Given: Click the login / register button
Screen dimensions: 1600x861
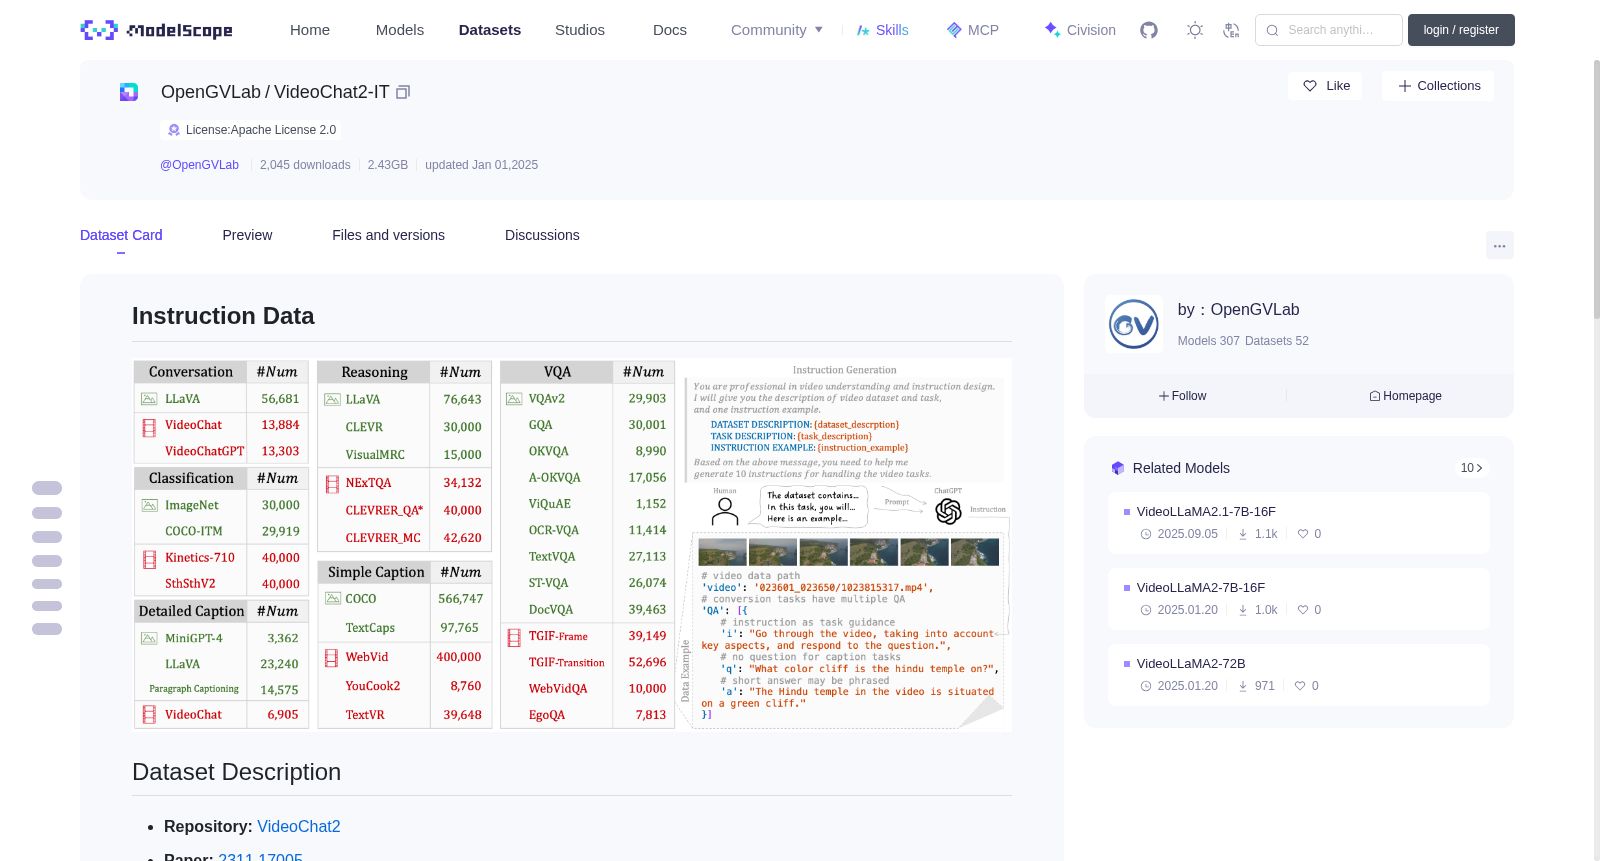Looking at the screenshot, I should (x=1461, y=30).
